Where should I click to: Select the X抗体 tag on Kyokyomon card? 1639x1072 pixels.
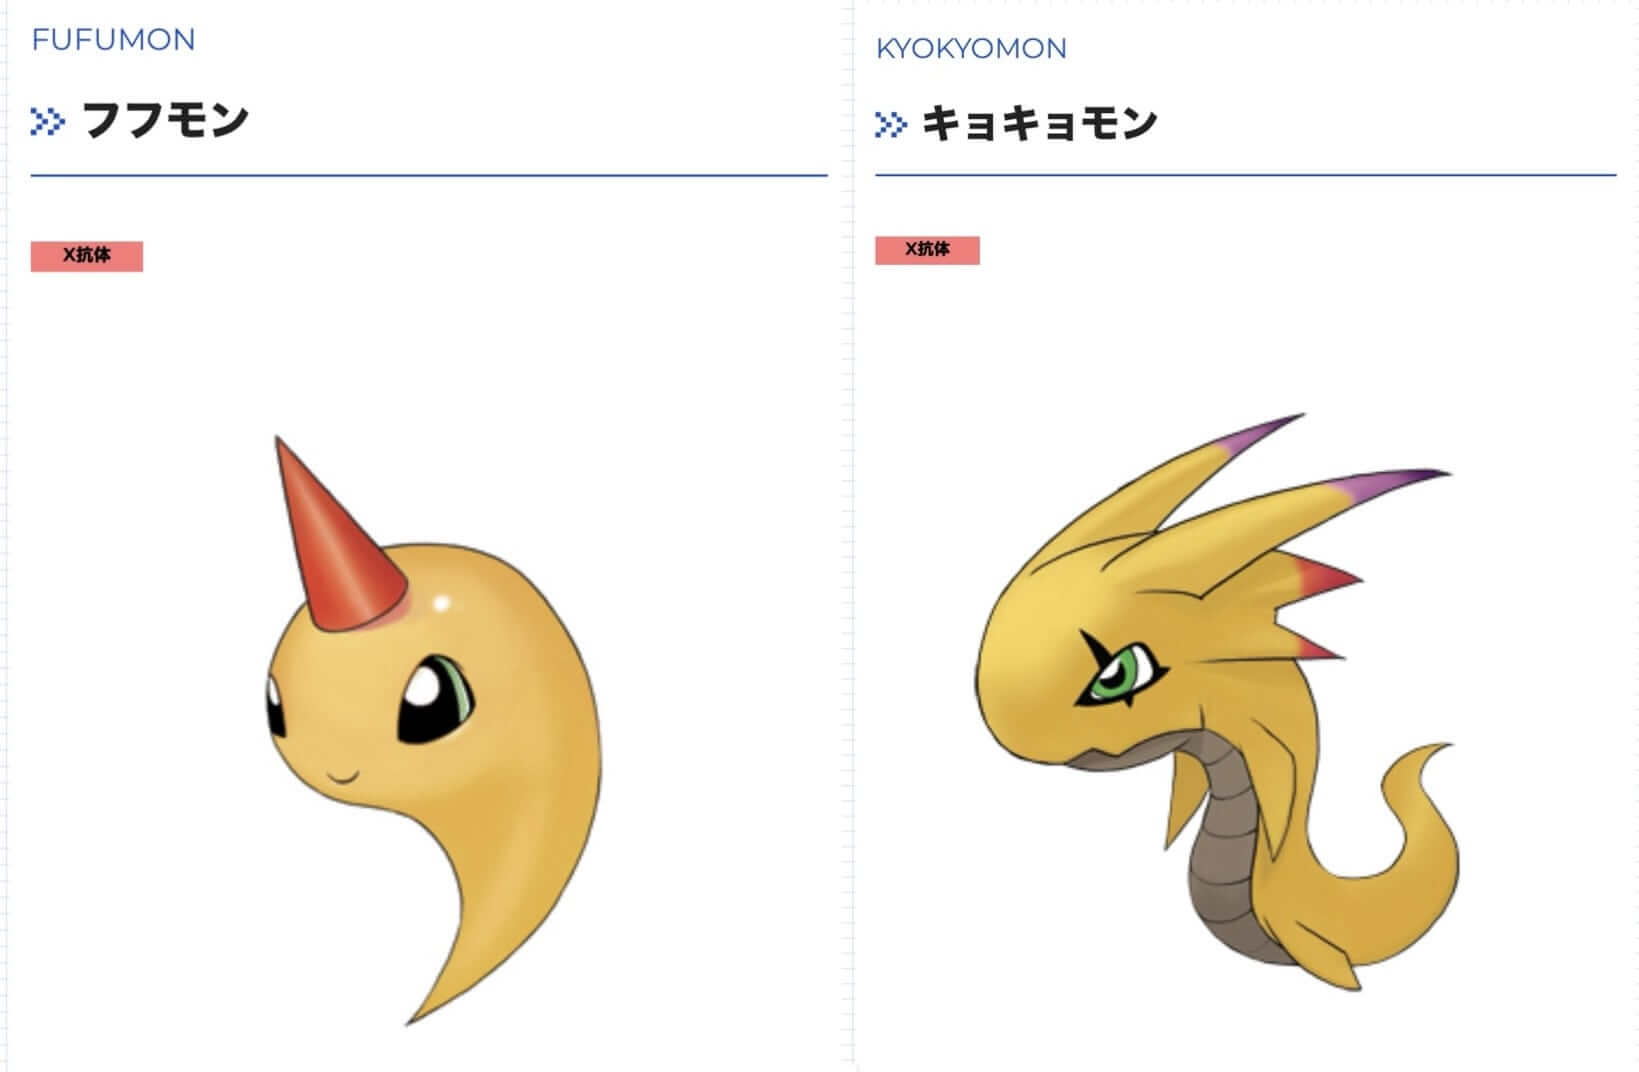tap(927, 250)
